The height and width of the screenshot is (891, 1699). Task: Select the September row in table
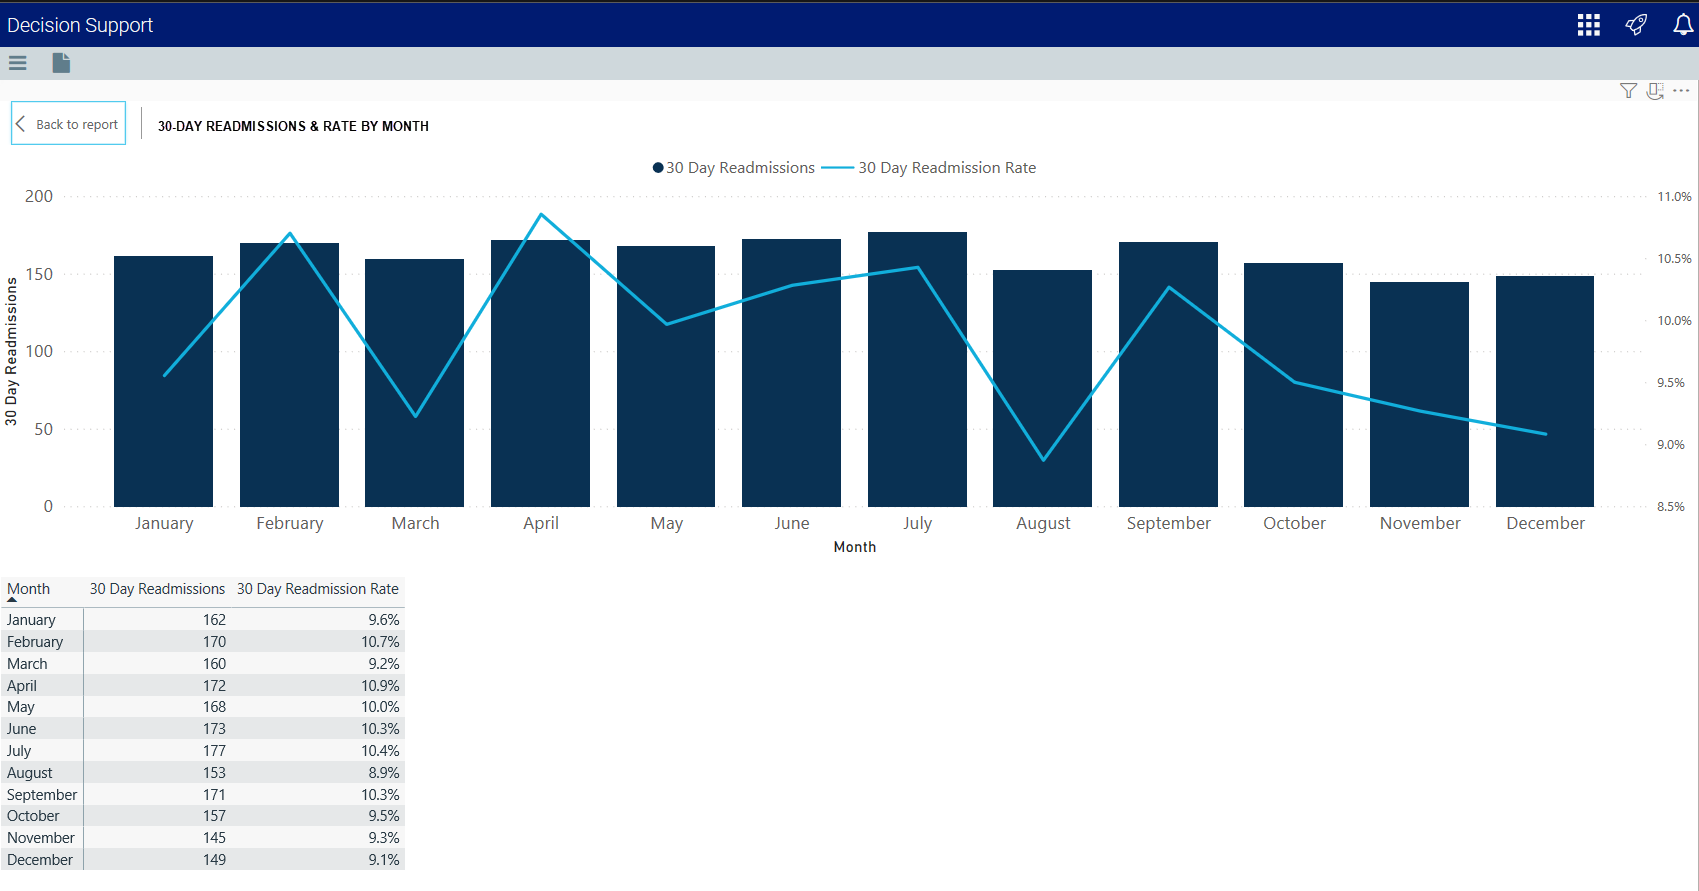click(x=200, y=795)
